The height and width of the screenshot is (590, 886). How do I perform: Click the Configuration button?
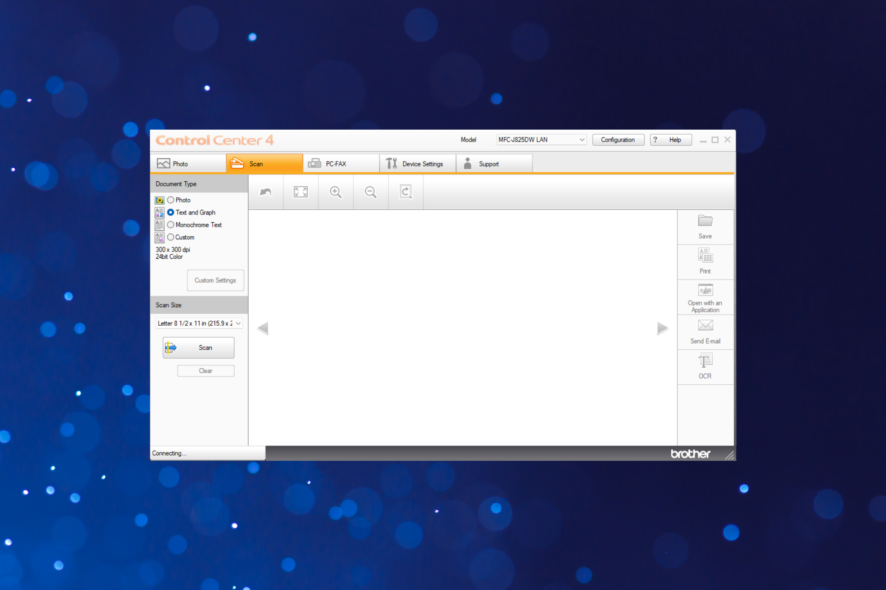pos(618,140)
